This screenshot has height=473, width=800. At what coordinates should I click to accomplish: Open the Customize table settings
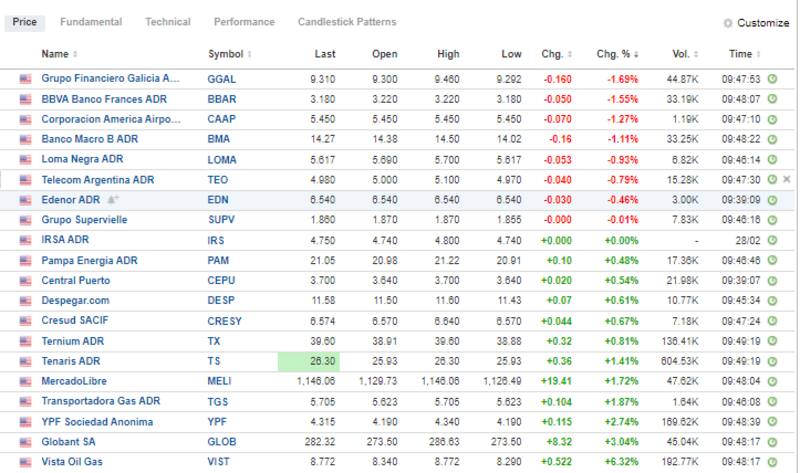point(756,23)
